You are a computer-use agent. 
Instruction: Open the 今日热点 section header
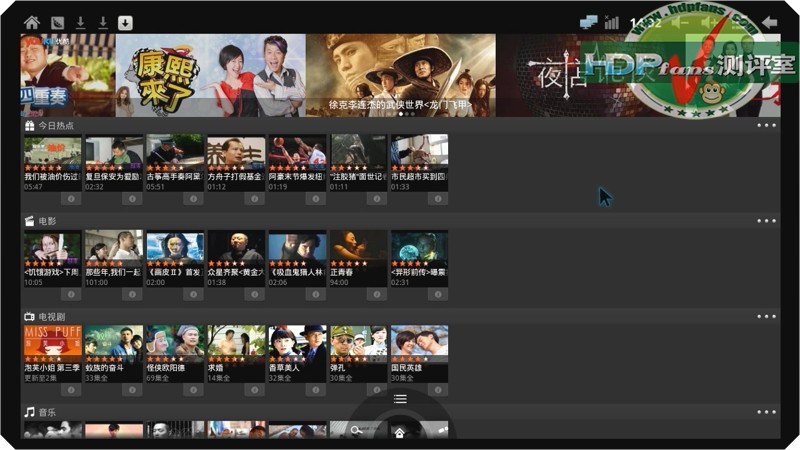401,126
